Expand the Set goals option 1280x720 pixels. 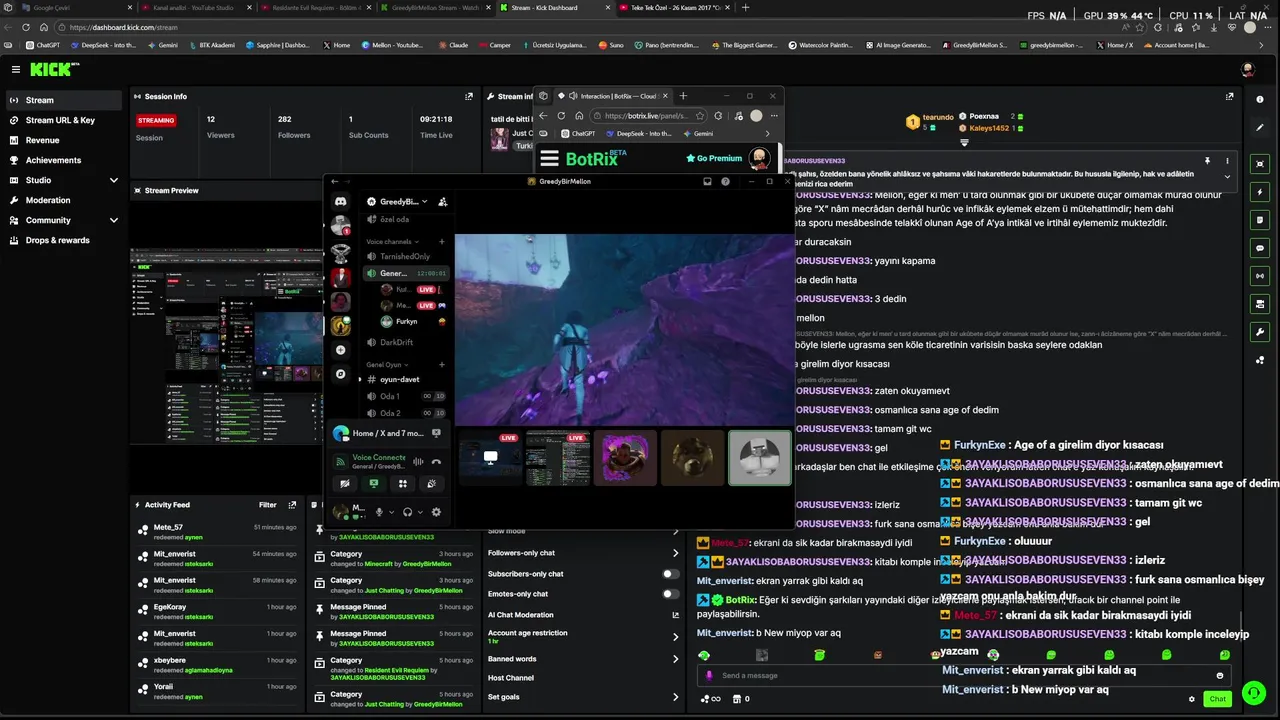click(x=675, y=697)
